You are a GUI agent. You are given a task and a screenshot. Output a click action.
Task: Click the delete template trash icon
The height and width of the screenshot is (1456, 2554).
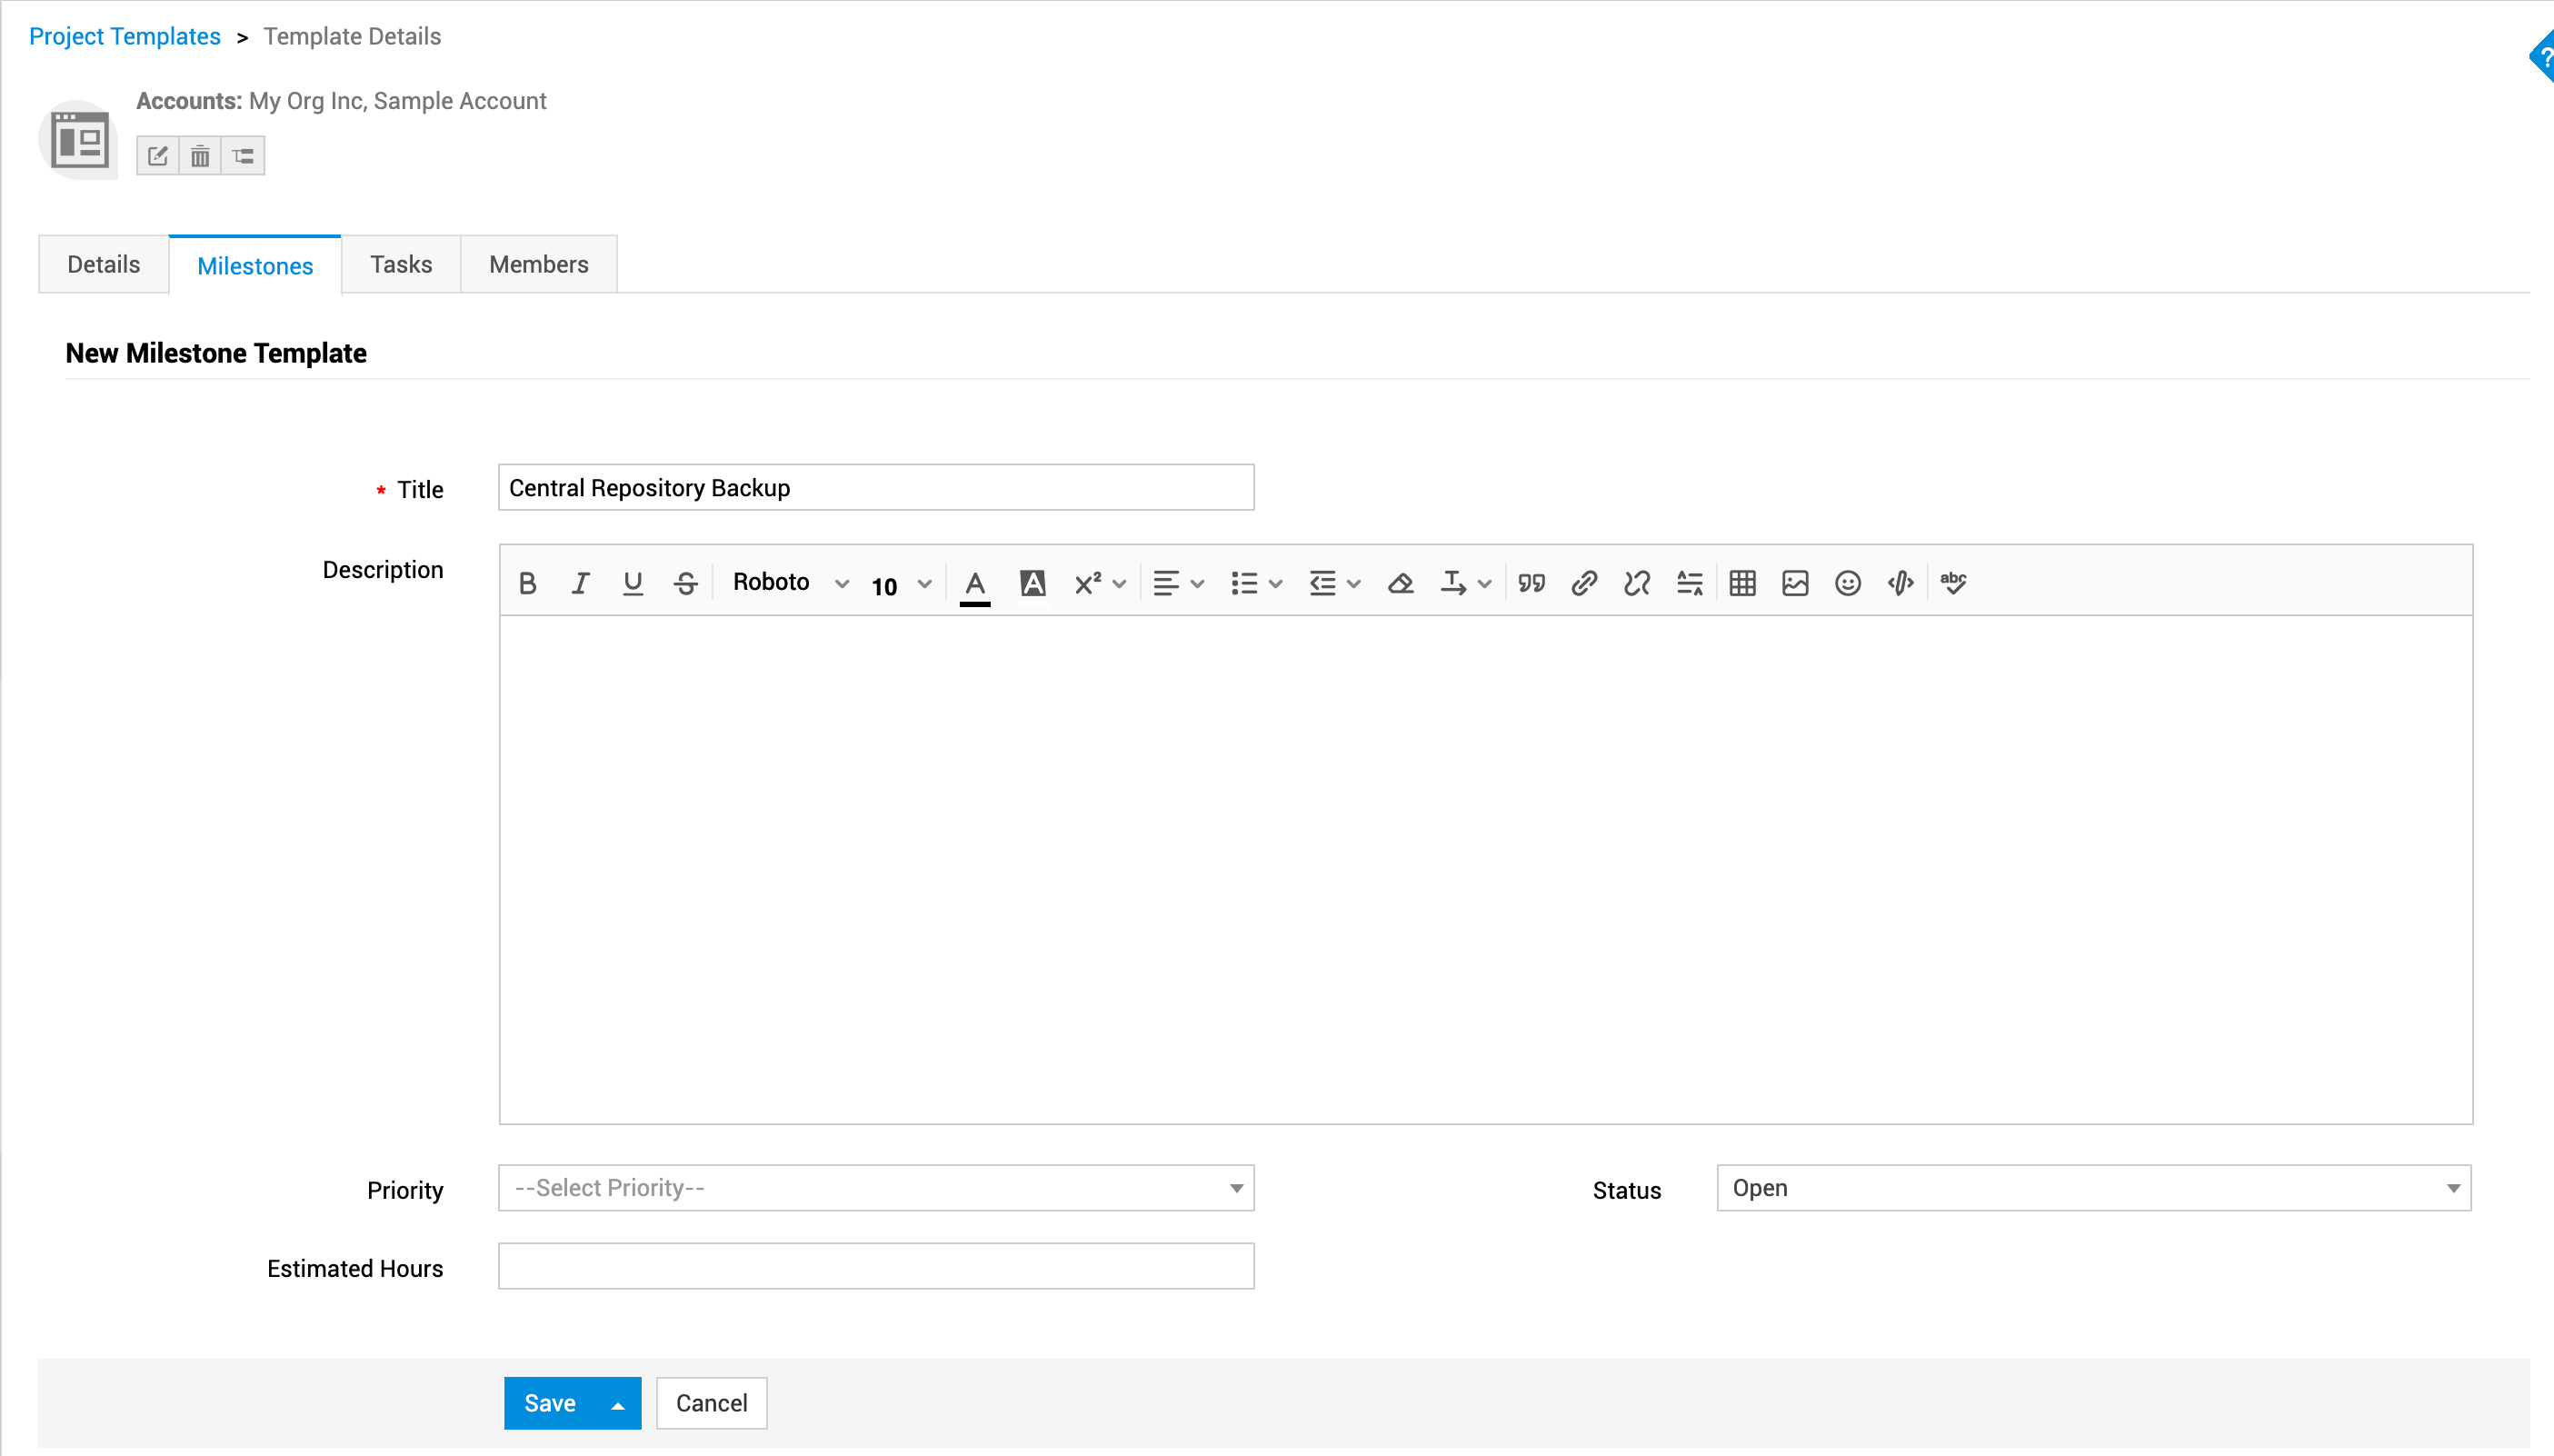tap(200, 156)
